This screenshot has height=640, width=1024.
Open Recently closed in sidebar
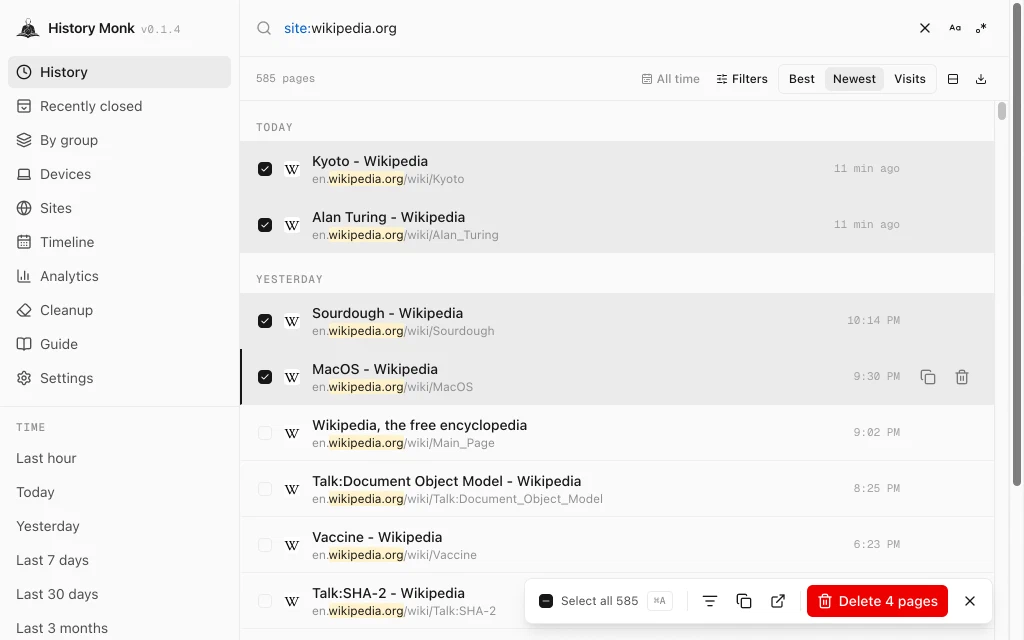click(120, 106)
